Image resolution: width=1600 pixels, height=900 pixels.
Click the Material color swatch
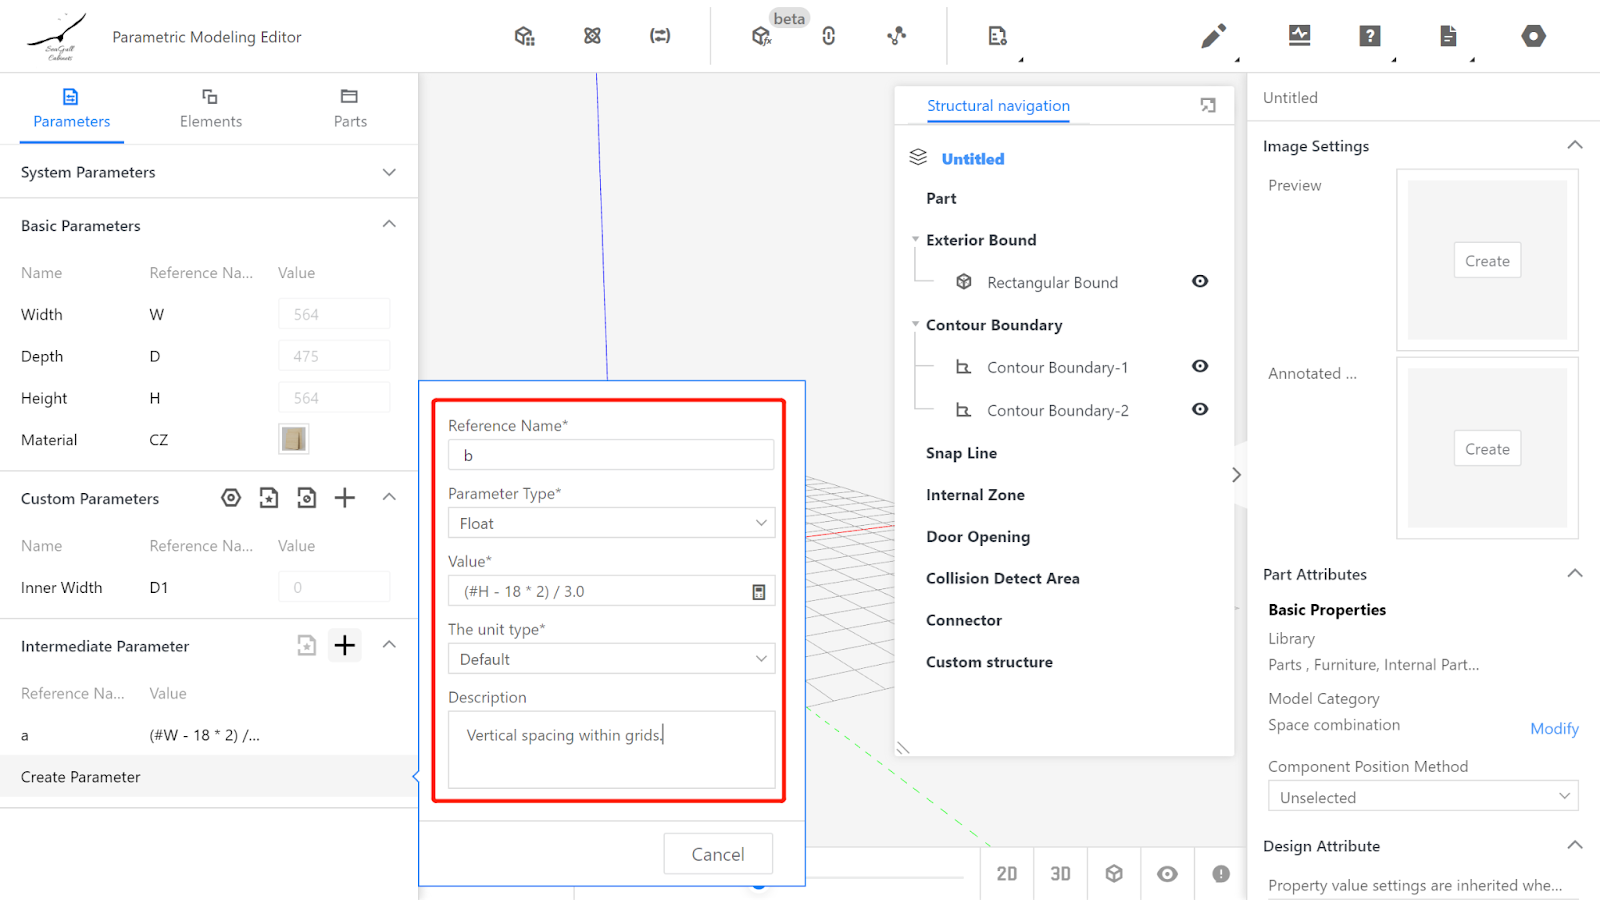coord(294,439)
